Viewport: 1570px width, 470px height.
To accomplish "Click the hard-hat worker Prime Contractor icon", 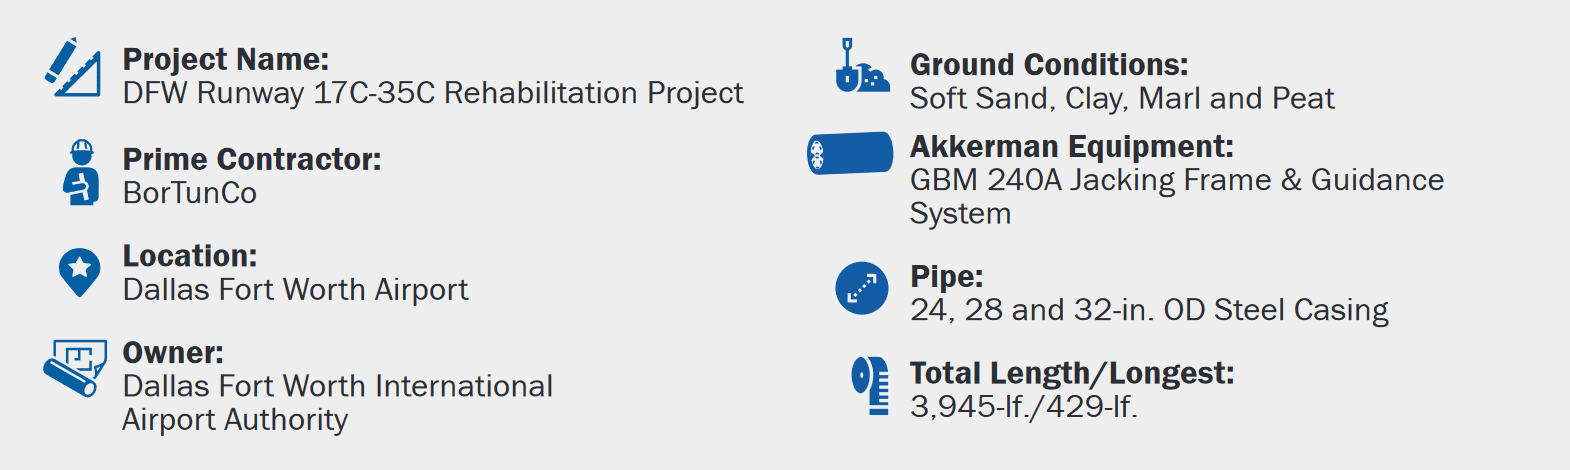I will pos(81,173).
